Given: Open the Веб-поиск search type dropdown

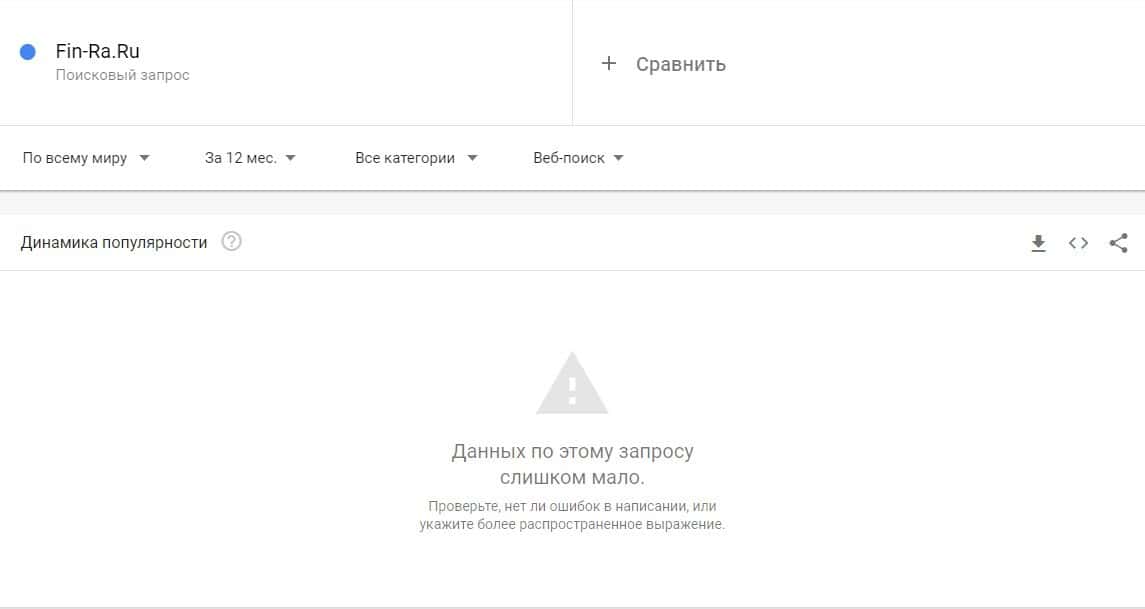Looking at the screenshot, I should click(x=578, y=158).
